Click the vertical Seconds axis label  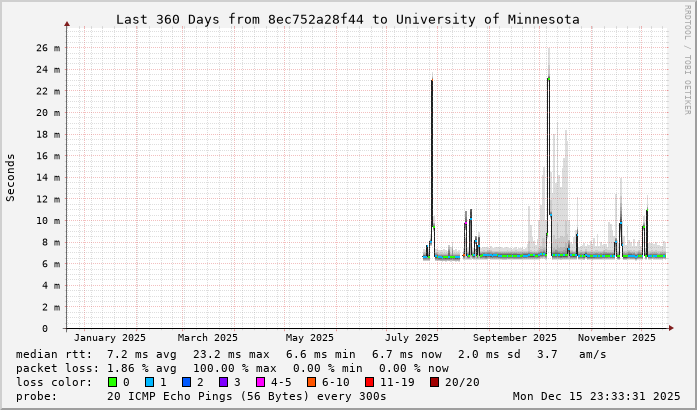11,177
